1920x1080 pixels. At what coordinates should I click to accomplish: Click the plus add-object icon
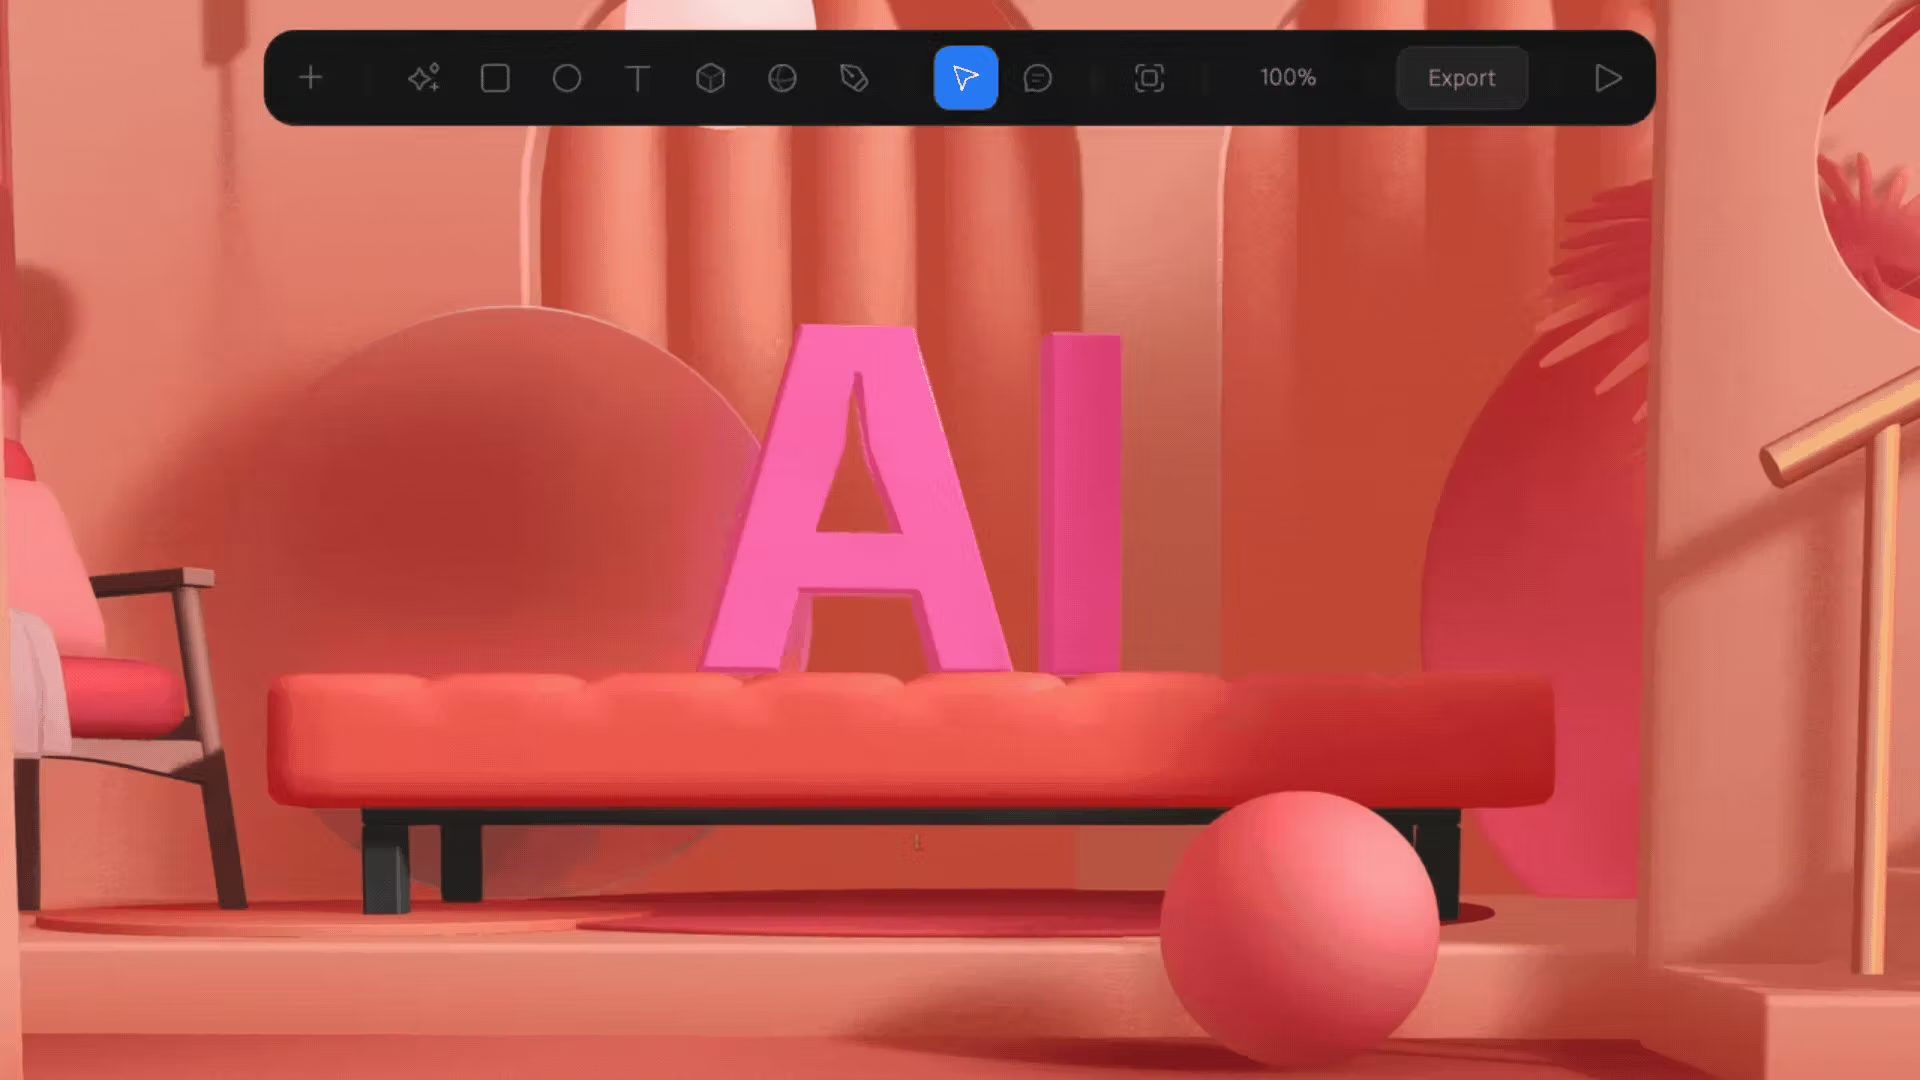pyautogui.click(x=311, y=78)
